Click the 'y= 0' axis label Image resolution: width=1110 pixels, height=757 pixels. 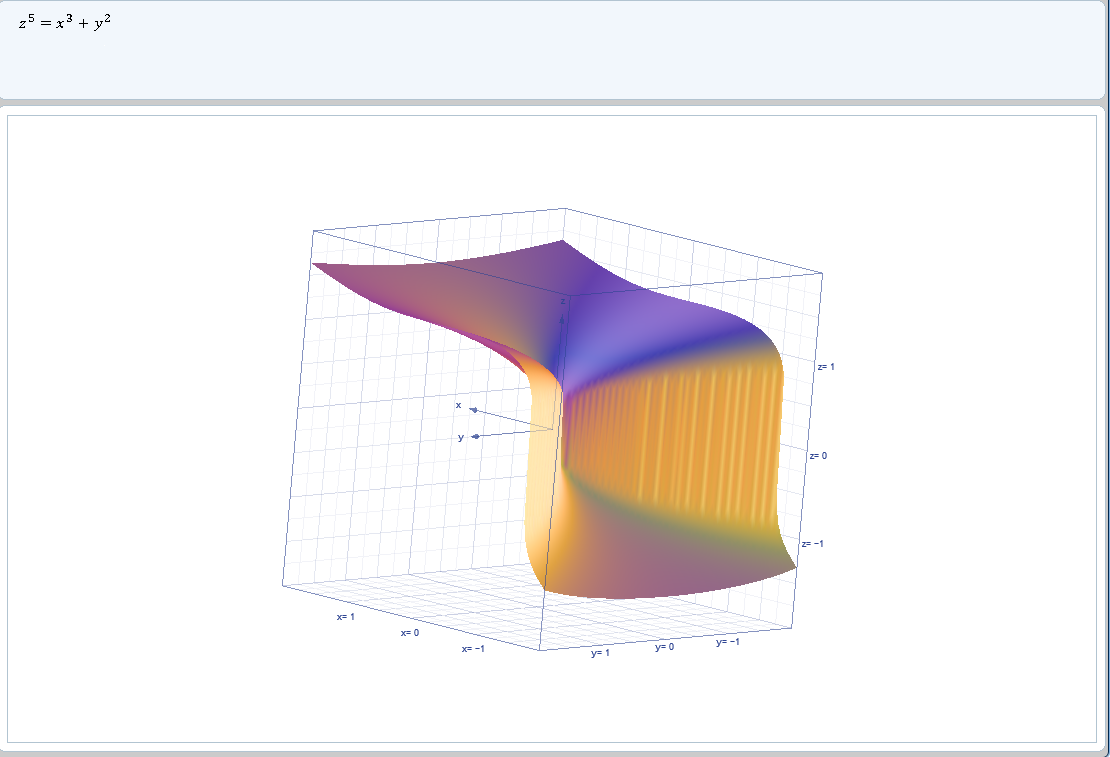pos(664,647)
